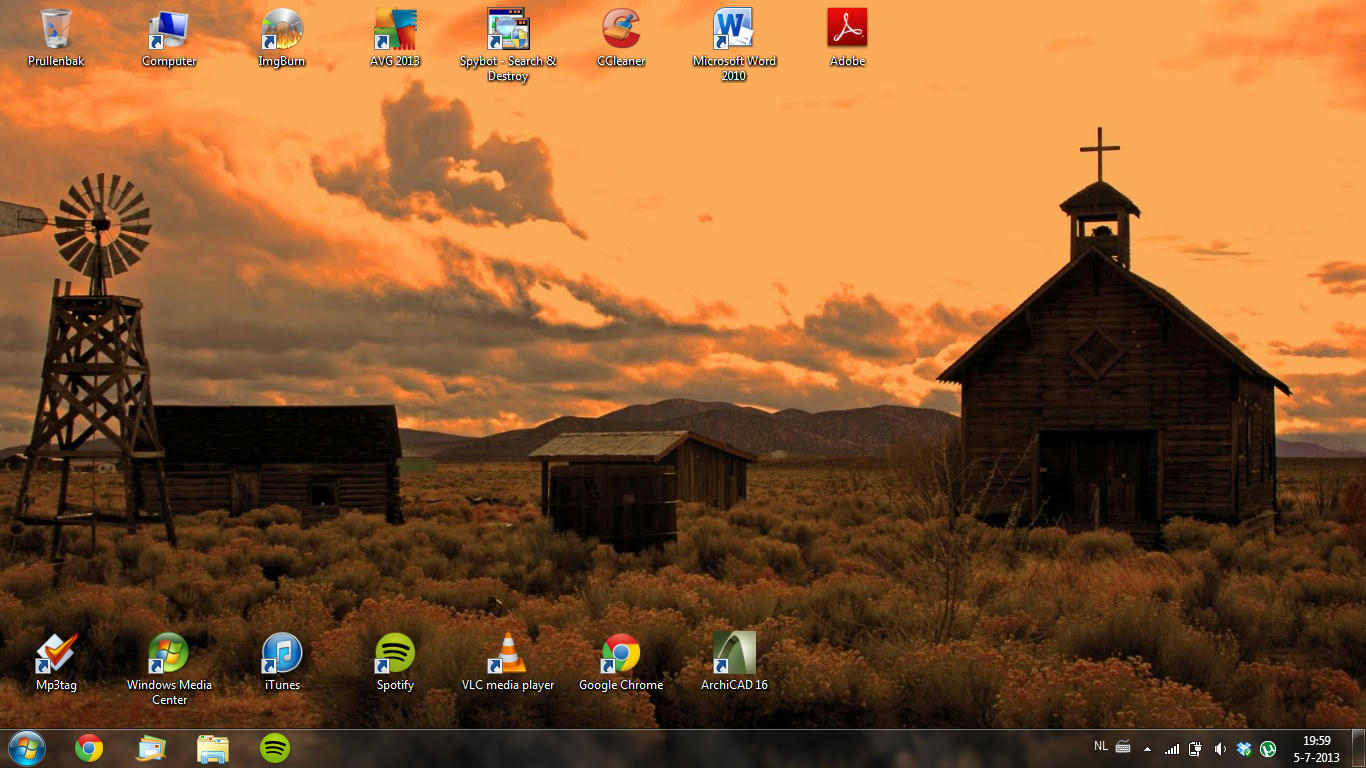1366x768 pixels.
Task: Select the iTunes desktop shortcut
Action: coord(282,654)
